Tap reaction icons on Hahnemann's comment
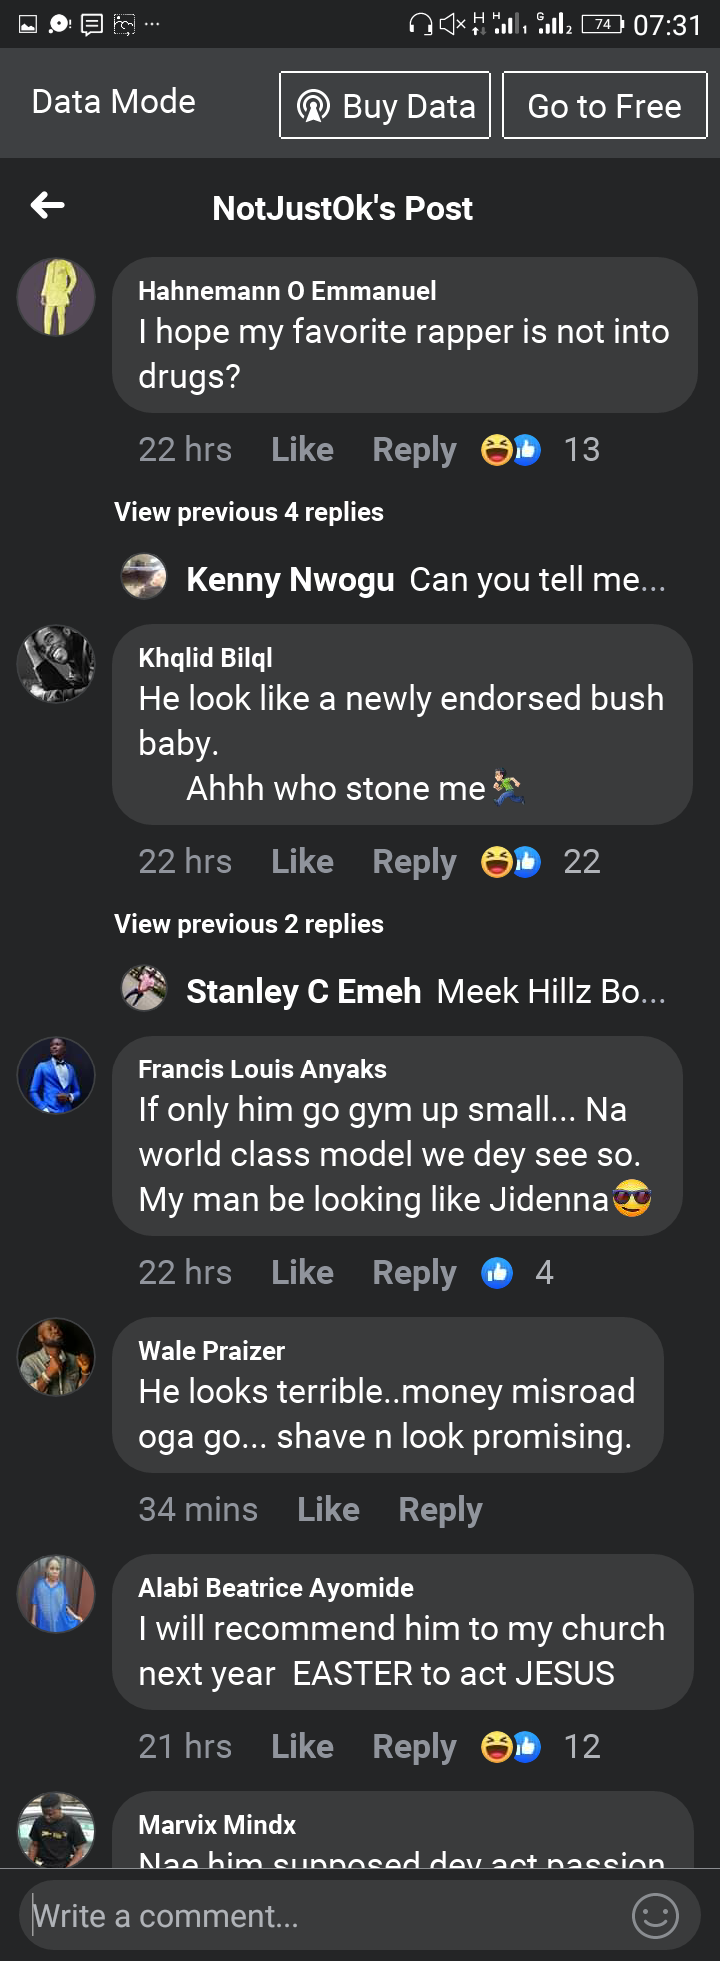Viewport: 720px width, 1961px height. point(511,450)
